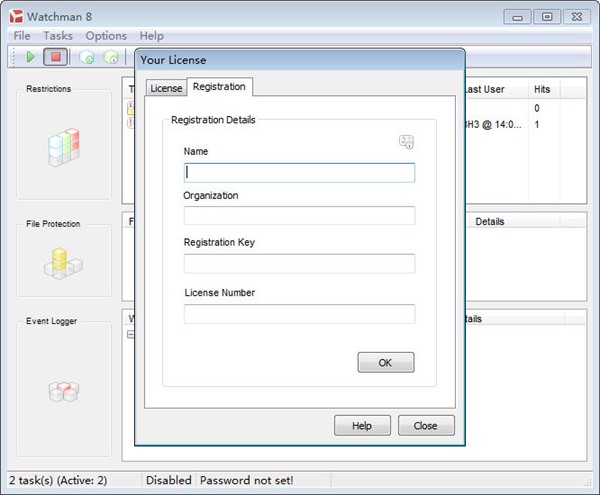Minimize the Watchman 8 window

click(517, 17)
